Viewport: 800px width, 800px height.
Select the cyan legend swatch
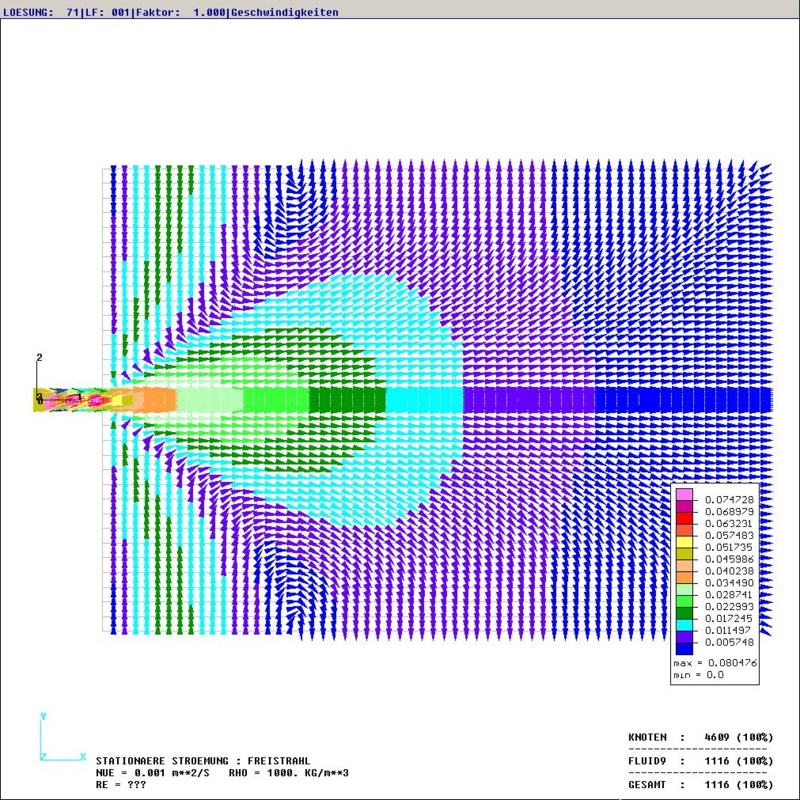pyautogui.click(x=684, y=625)
